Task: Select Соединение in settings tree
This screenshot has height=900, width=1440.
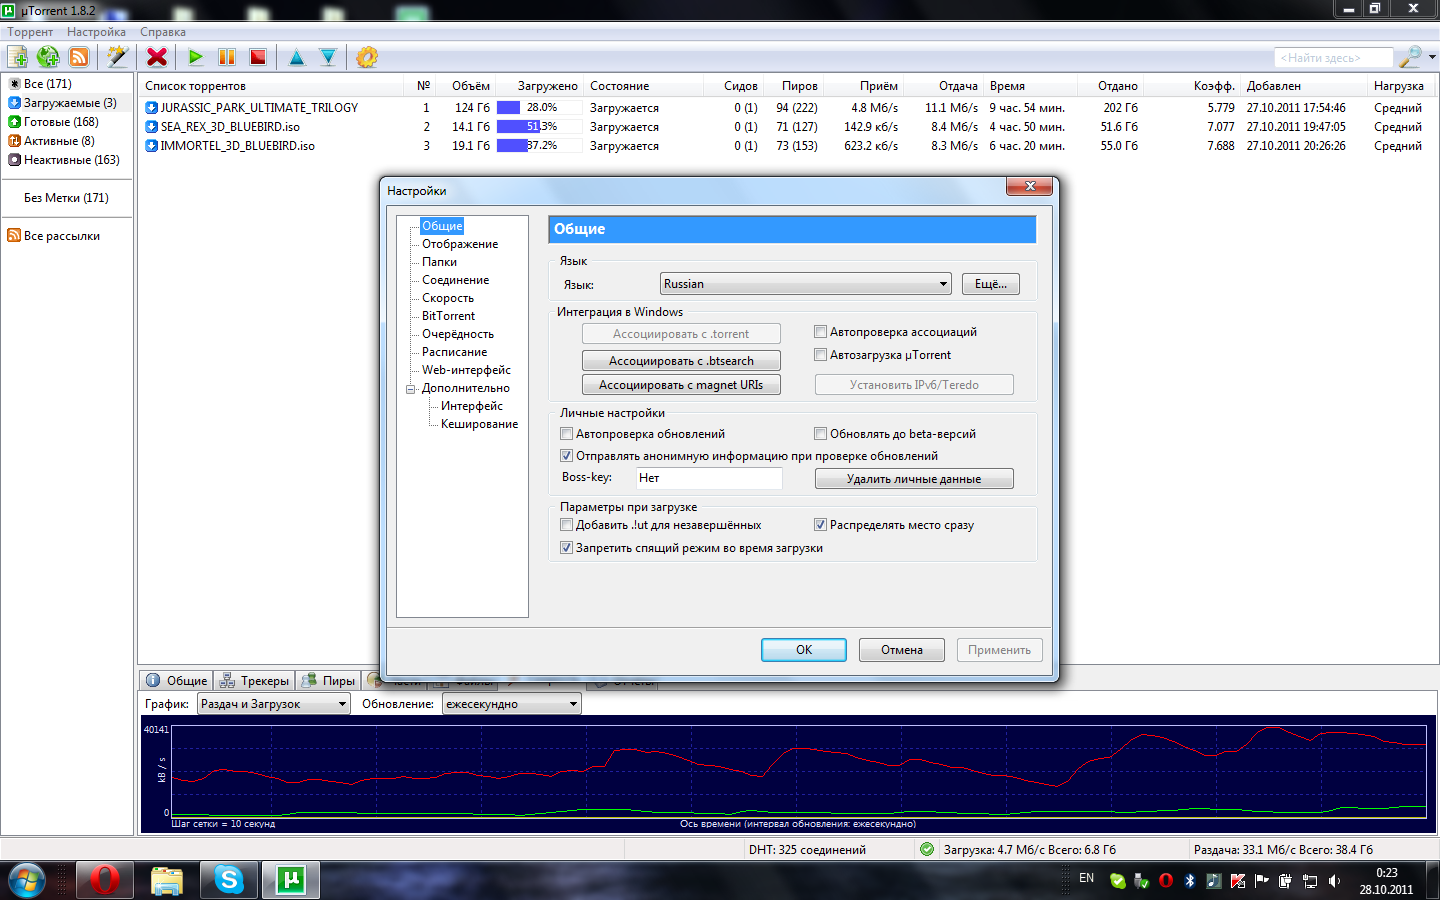Action: tap(456, 280)
